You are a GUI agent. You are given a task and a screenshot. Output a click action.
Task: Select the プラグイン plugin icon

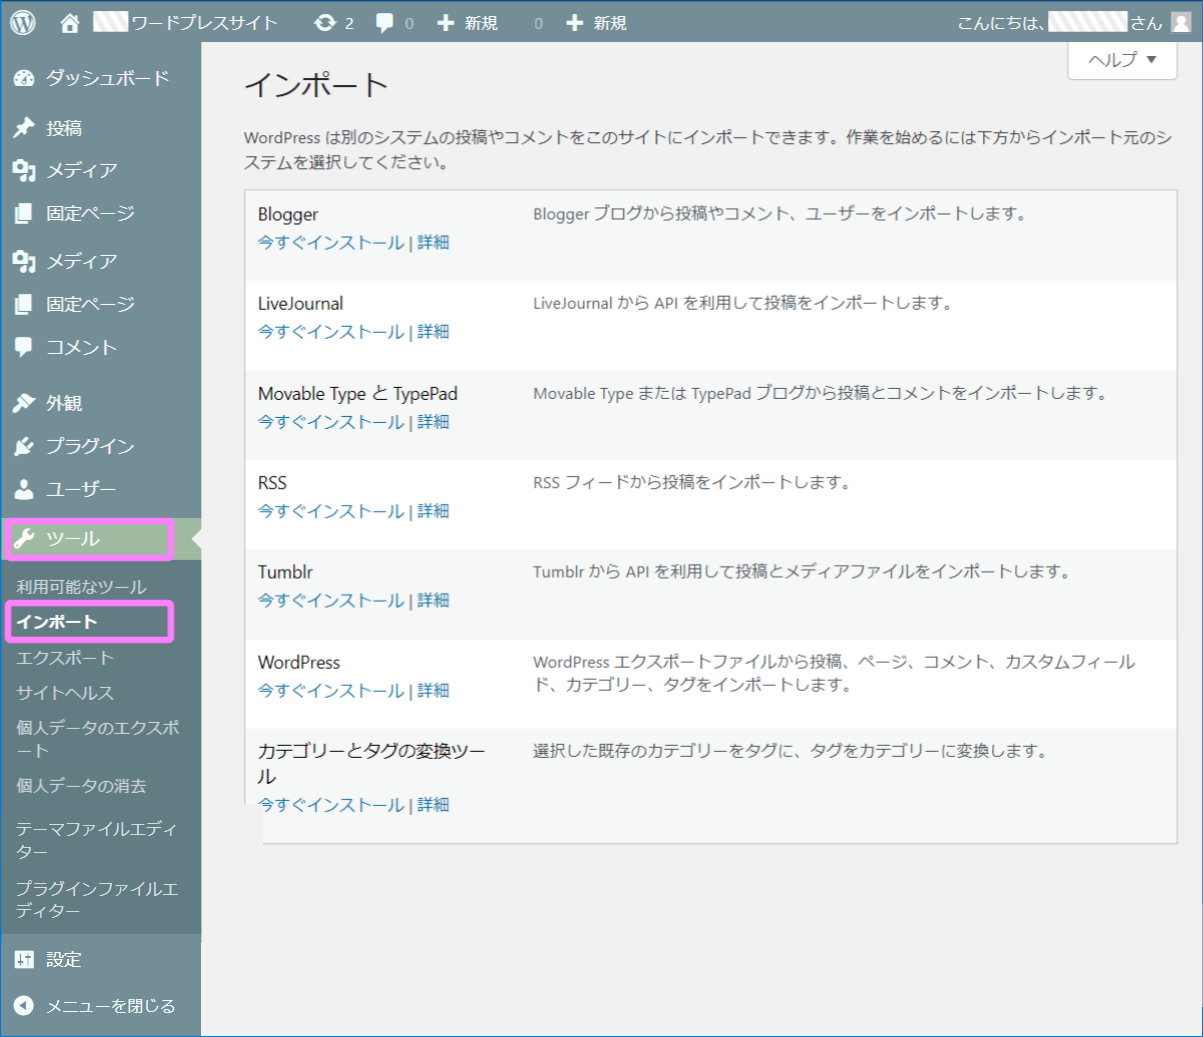point(25,446)
